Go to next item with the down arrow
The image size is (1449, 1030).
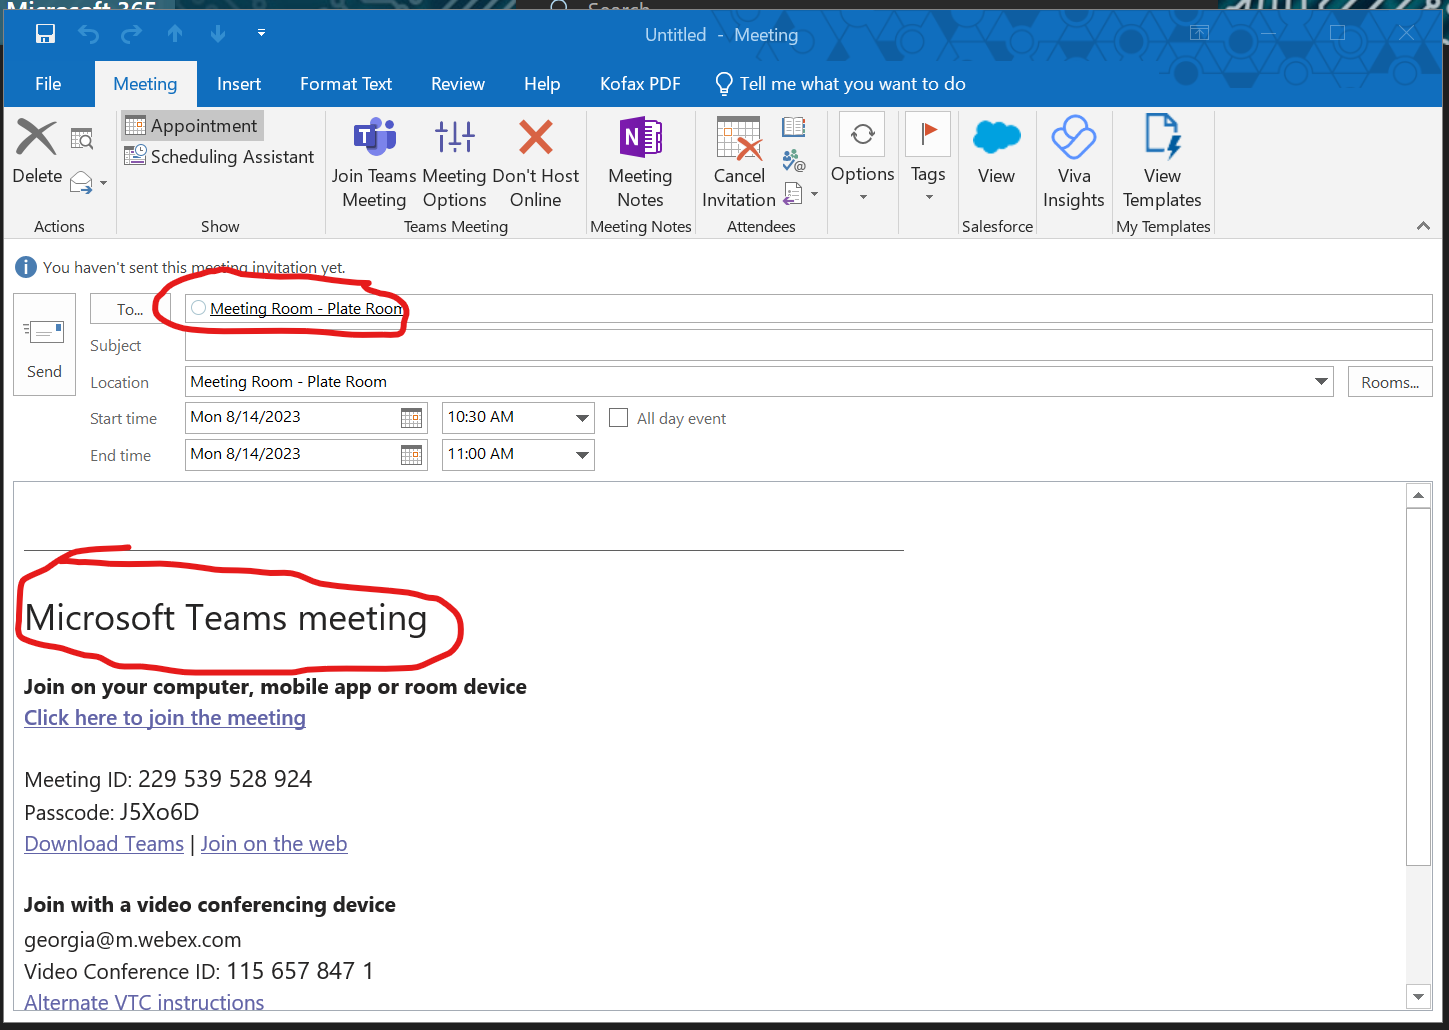point(218,34)
